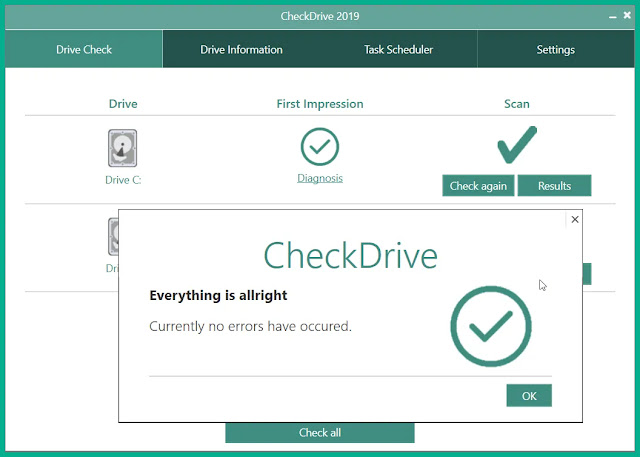The width and height of the screenshot is (640, 457).
Task: Click the 'Currently no errors have occured.' text
Action: point(250,326)
